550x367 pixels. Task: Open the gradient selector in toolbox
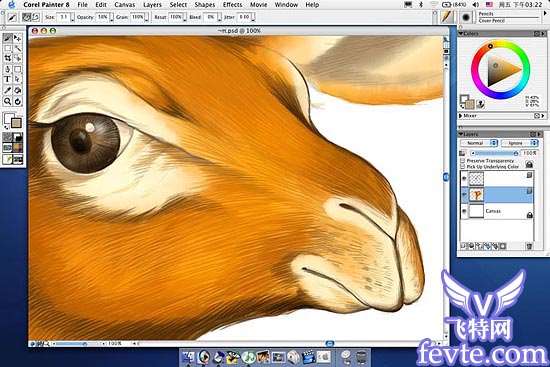pyautogui.click(x=18, y=136)
